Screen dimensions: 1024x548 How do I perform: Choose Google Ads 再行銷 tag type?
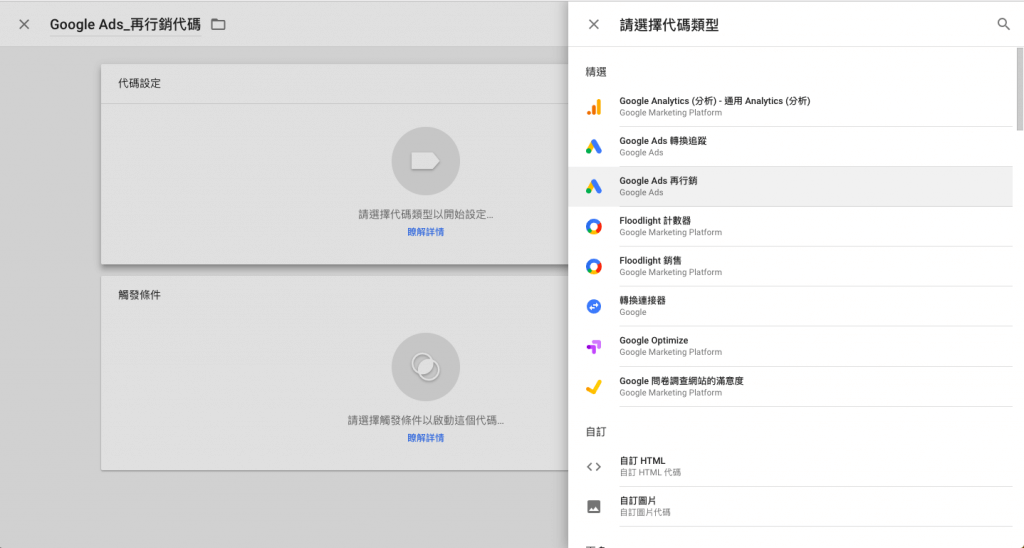[x=790, y=187]
